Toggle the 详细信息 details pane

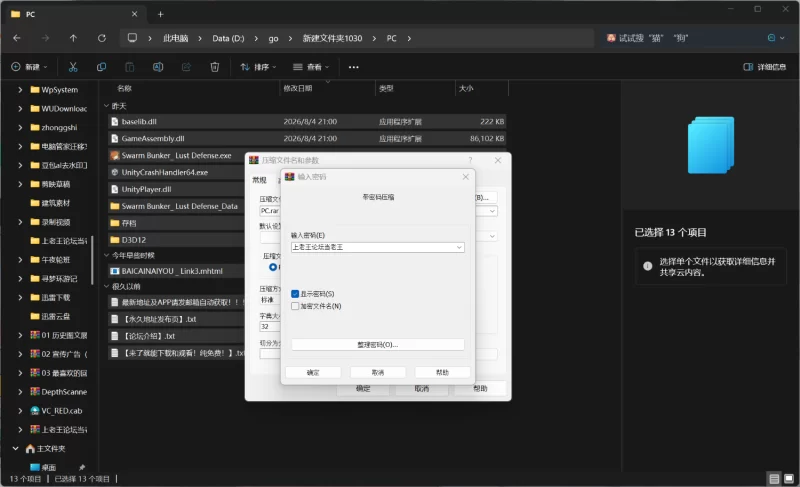(x=764, y=67)
